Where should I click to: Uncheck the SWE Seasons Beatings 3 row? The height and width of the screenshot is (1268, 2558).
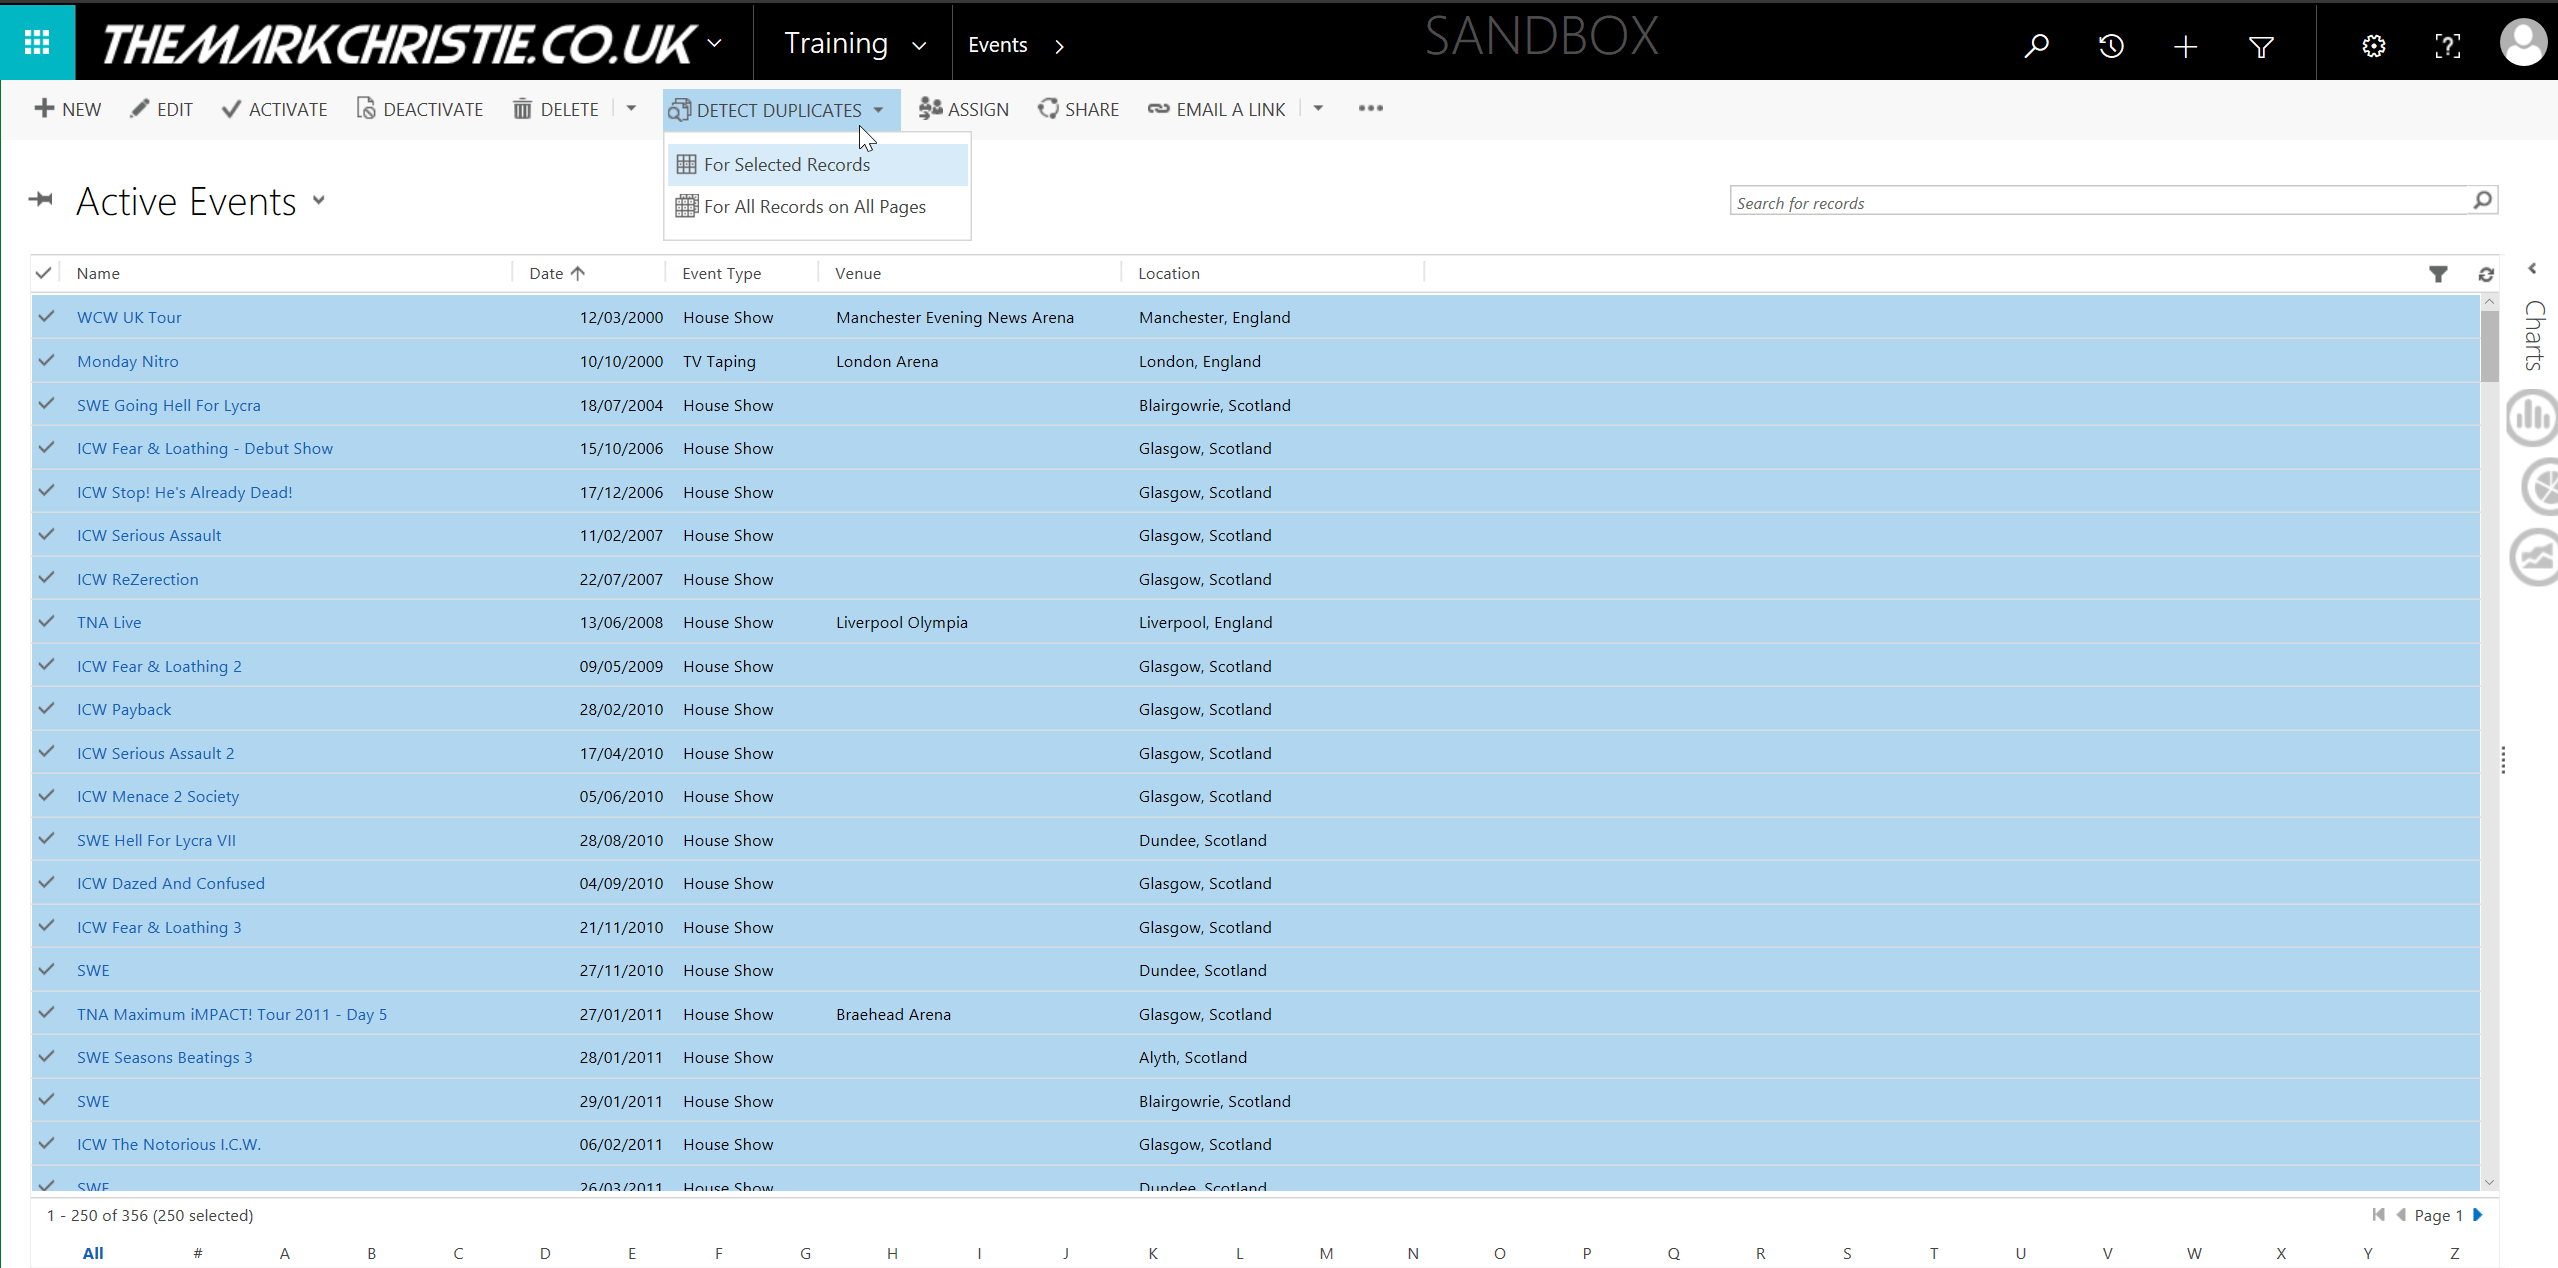[x=46, y=1056]
